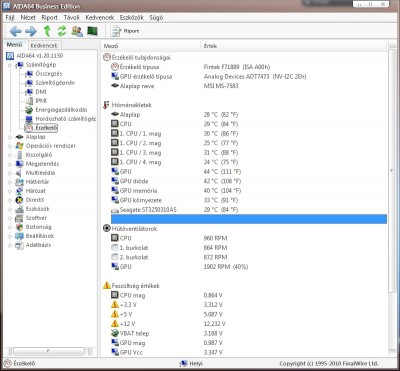Open the users management toolbar icon
This screenshot has width=400, height=371.
pos(77,31)
